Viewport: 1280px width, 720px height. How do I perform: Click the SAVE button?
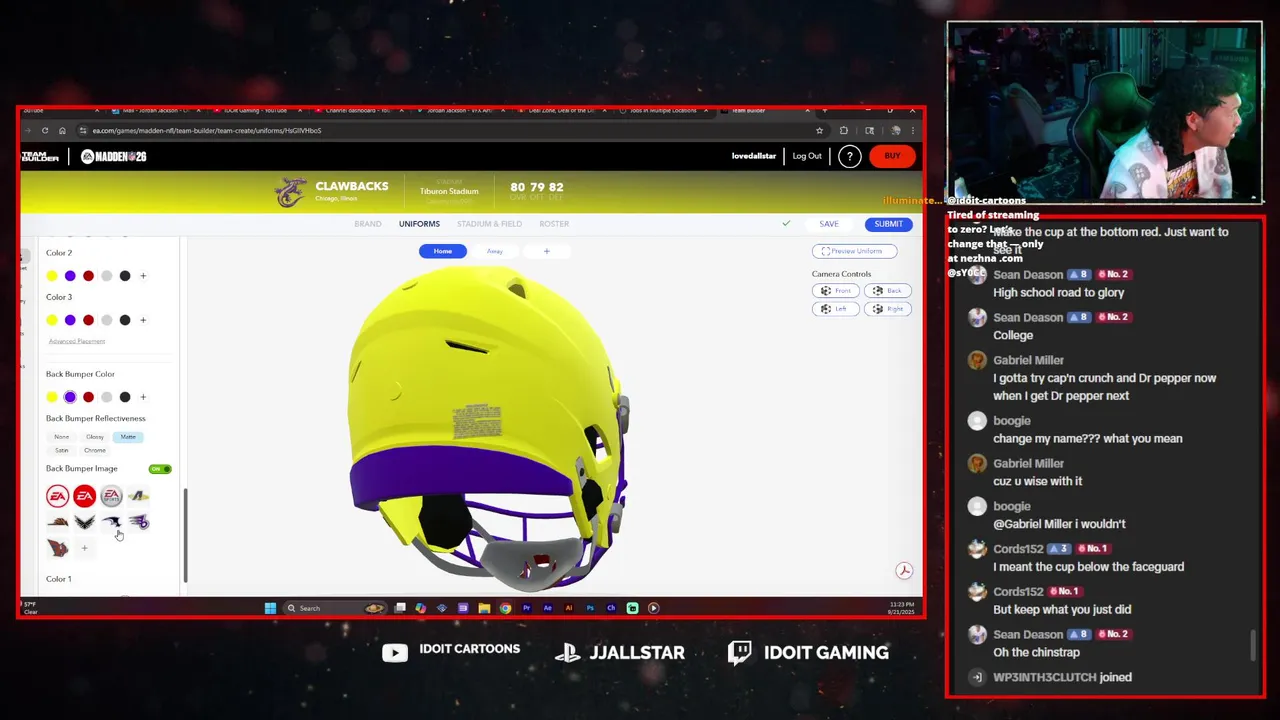(829, 224)
